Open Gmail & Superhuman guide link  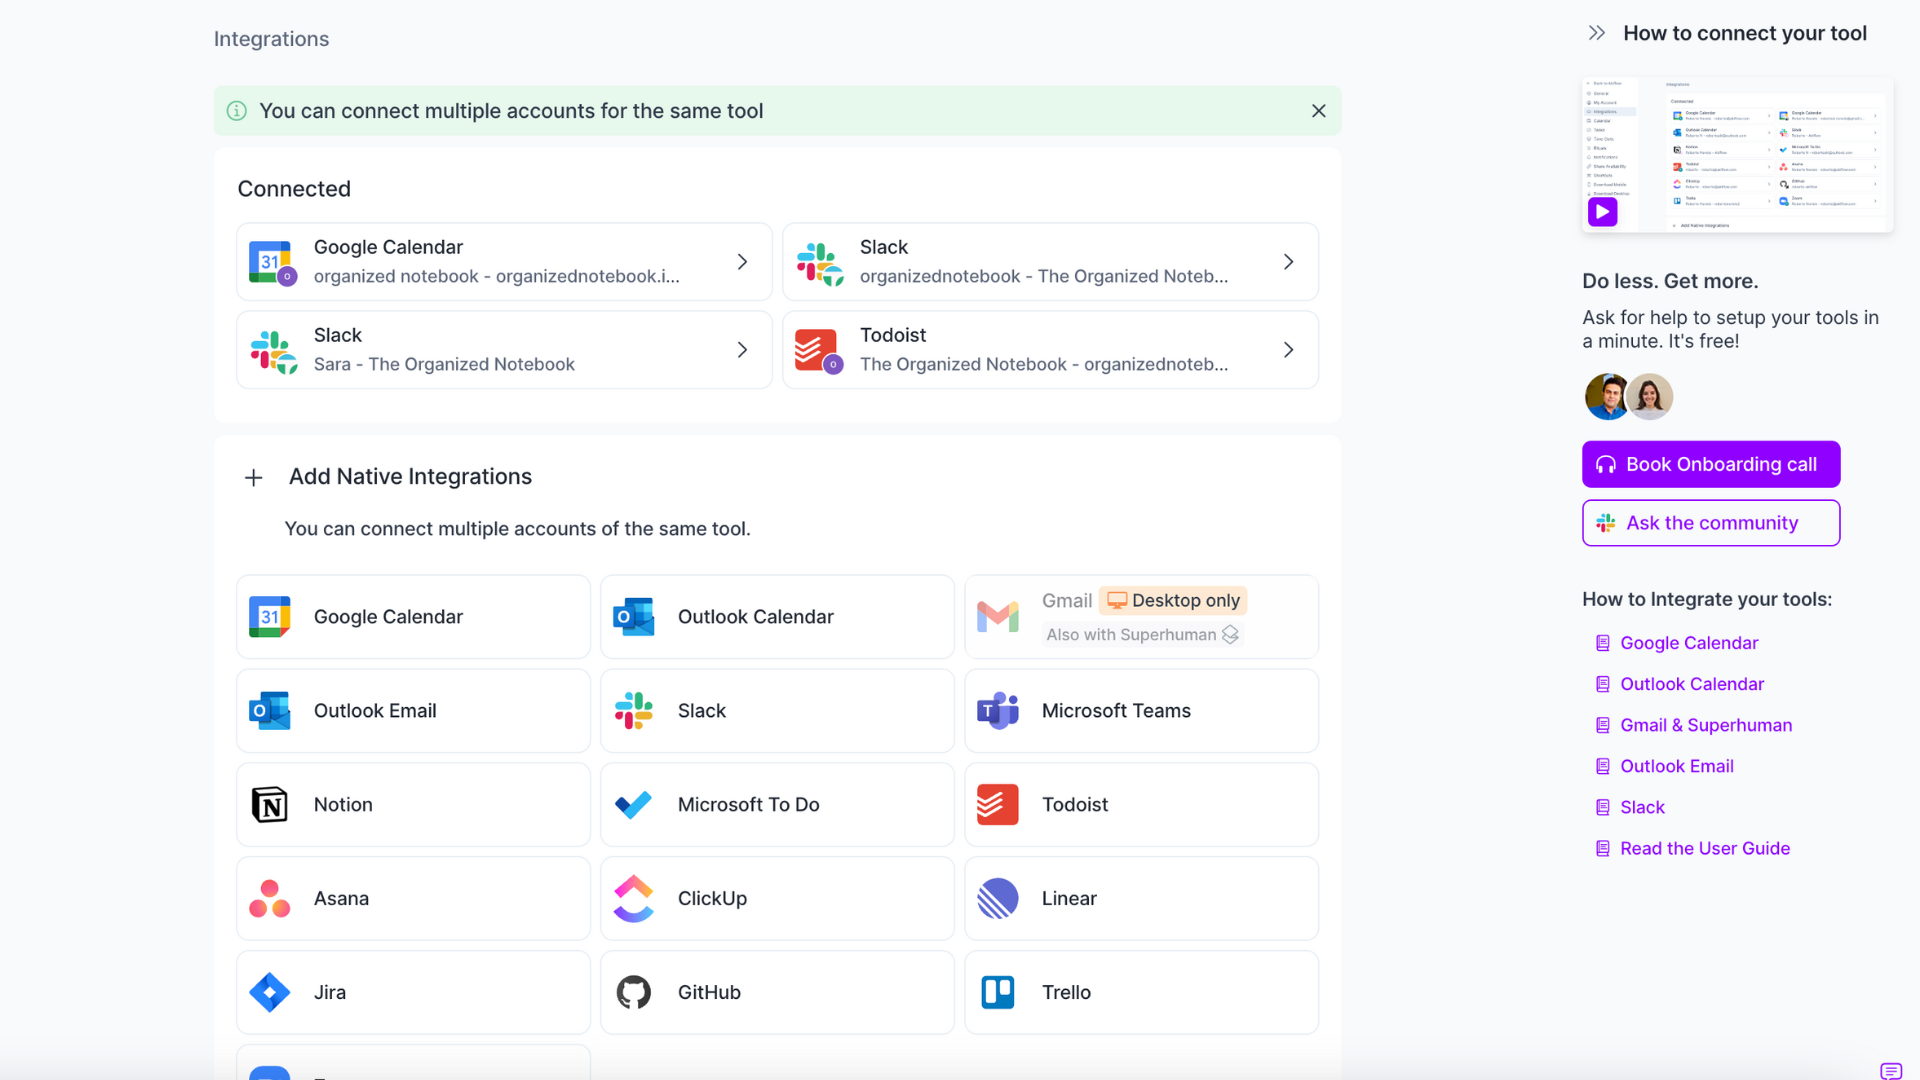coord(1705,725)
